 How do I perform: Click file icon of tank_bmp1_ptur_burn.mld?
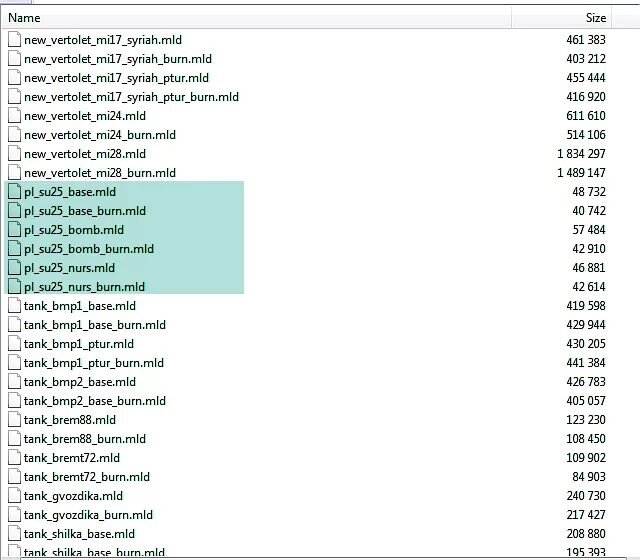(x=14, y=362)
